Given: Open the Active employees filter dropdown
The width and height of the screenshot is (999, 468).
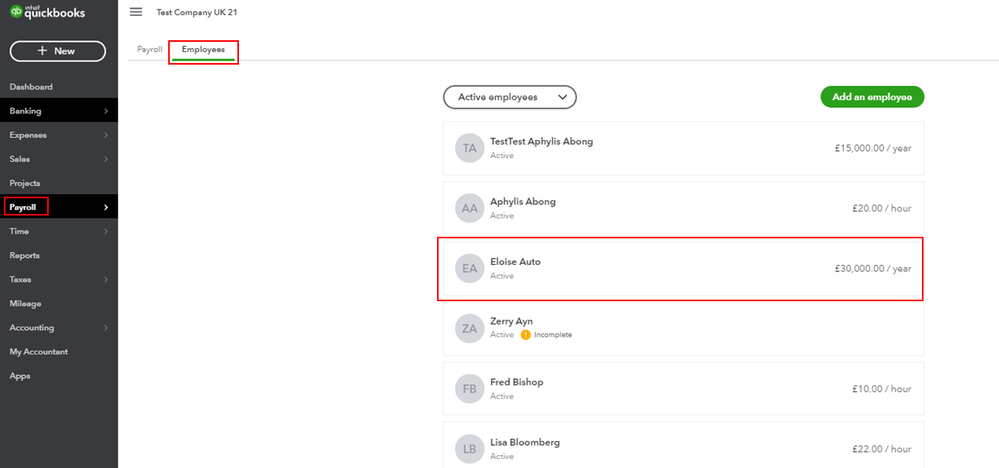Looking at the screenshot, I should [x=510, y=97].
